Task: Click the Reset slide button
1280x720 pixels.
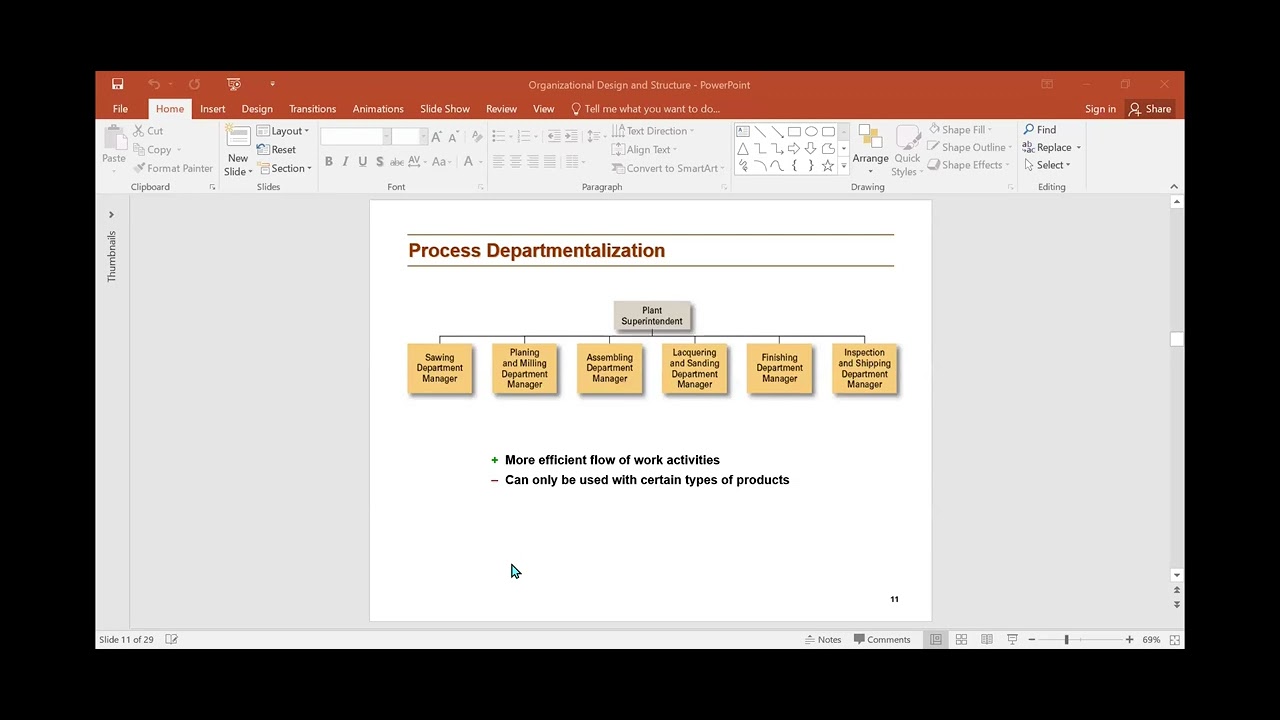Action: tap(277, 150)
